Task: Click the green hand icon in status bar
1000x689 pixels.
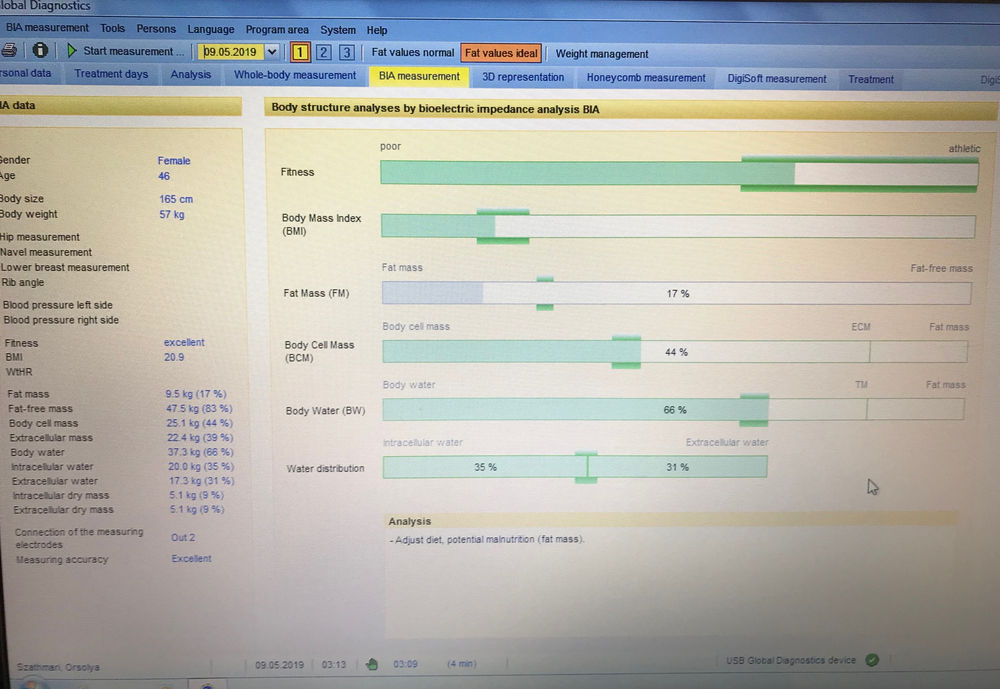Action: pyautogui.click(x=371, y=663)
